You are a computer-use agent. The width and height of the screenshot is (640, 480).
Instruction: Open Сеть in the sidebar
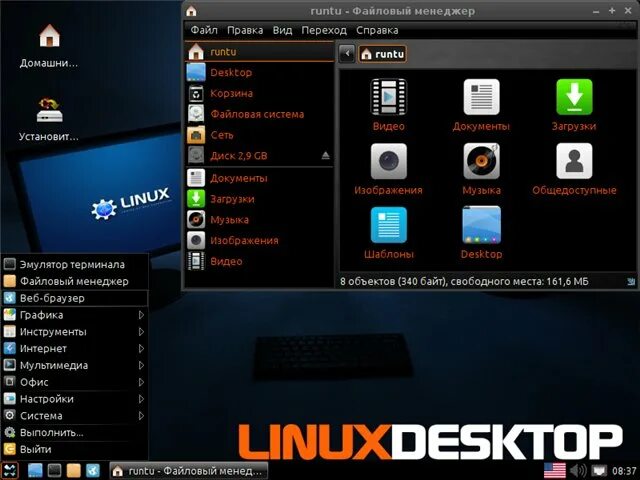pos(260,135)
